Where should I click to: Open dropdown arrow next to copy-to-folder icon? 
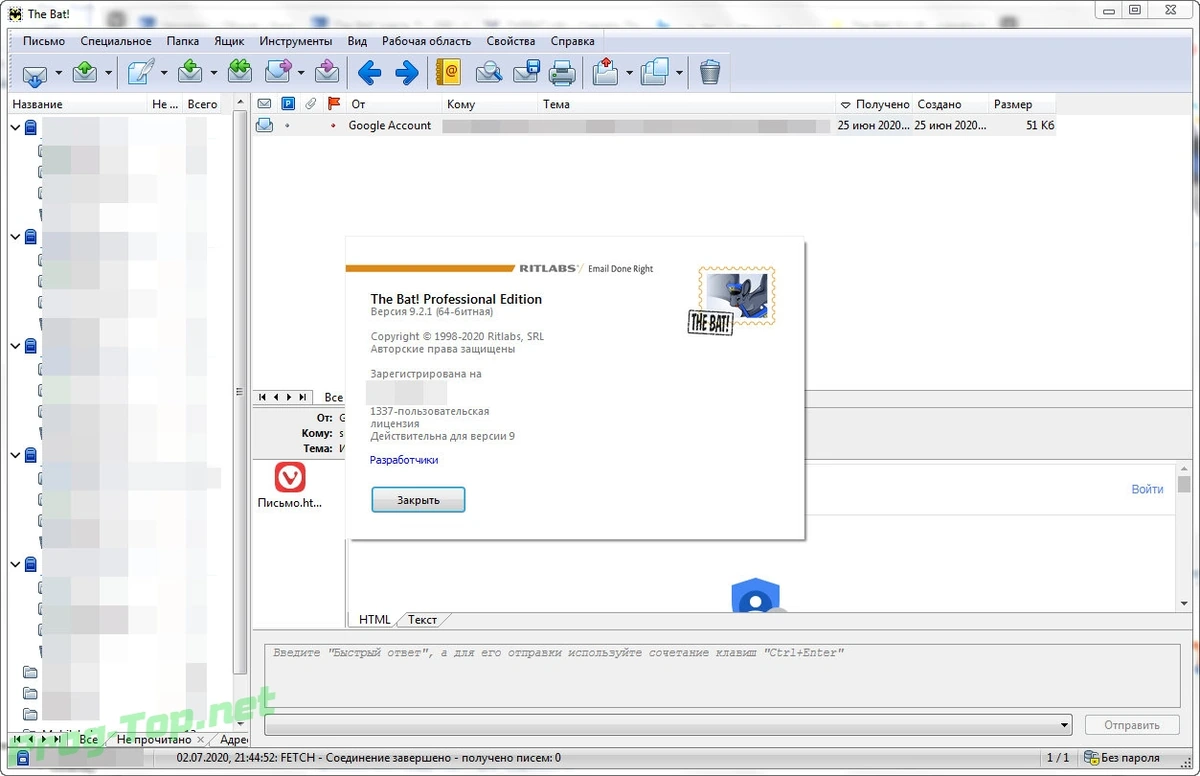pos(679,73)
